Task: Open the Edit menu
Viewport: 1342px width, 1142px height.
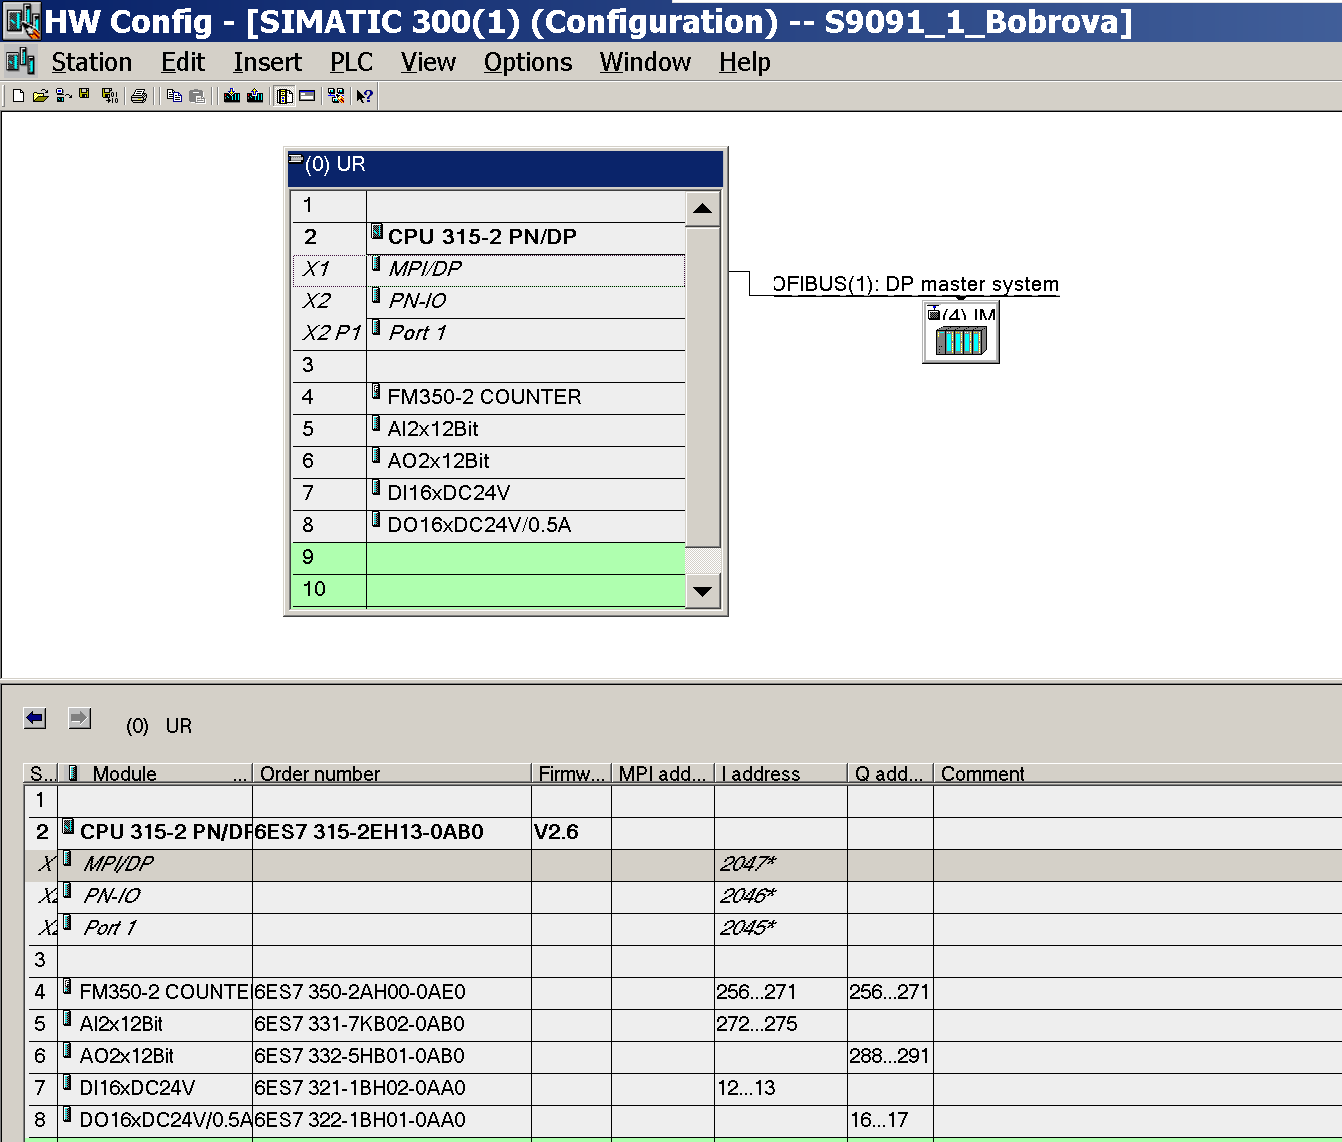Action: [x=183, y=62]
